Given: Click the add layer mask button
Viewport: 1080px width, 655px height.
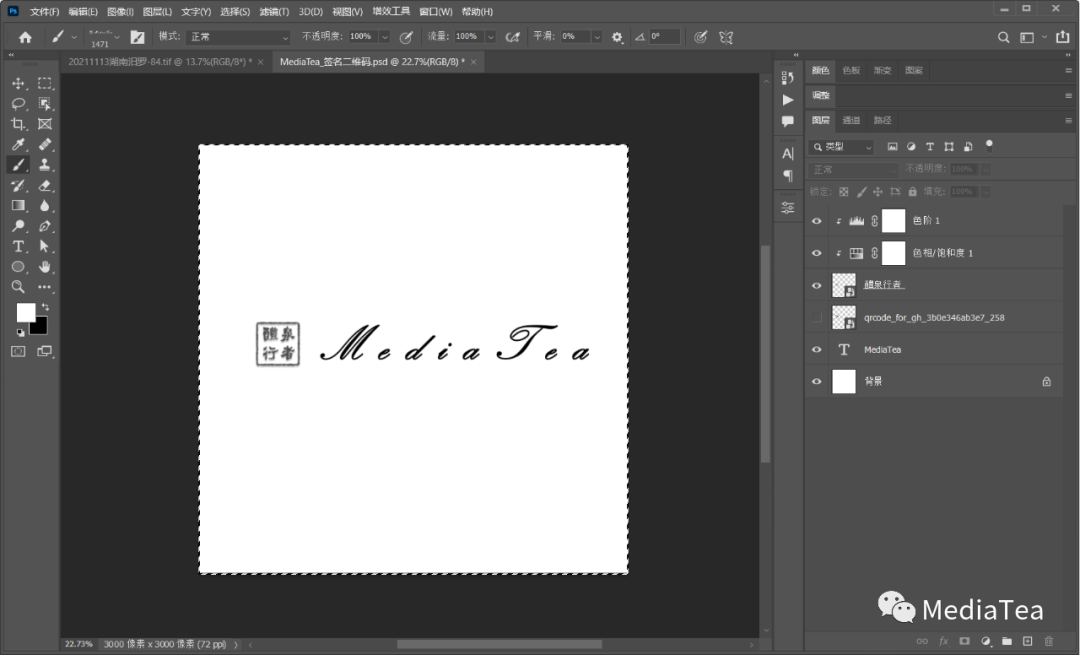Looking at the screenshot, I should [x=964, y=641].
